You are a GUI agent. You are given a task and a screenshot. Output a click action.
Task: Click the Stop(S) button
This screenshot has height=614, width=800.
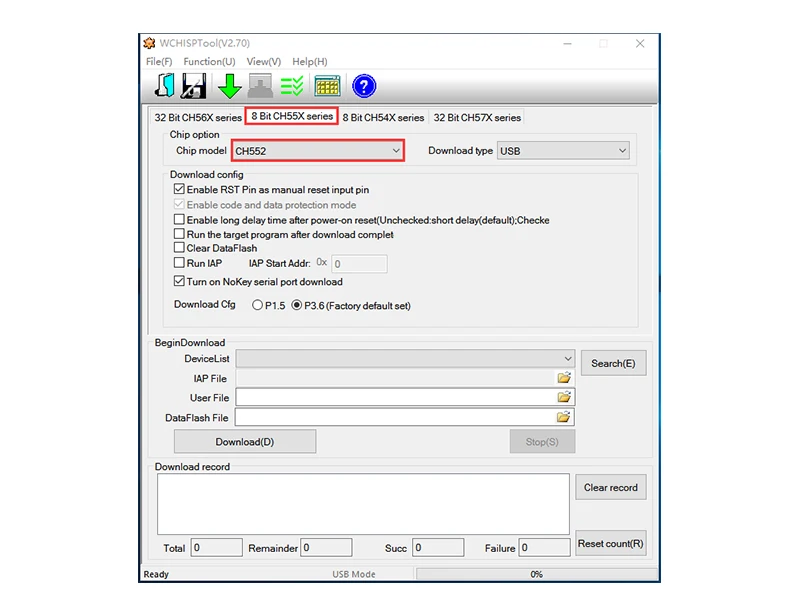tap(542, 441)
